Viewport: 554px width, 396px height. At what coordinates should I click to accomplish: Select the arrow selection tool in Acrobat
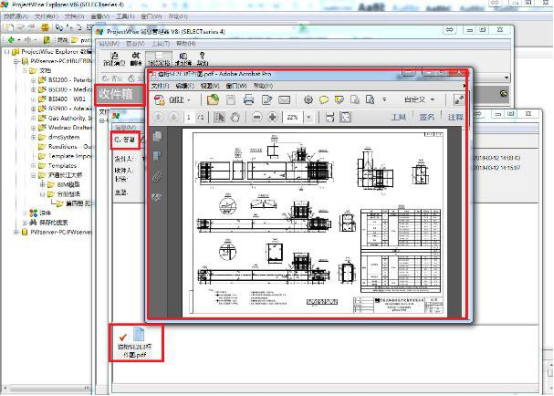(x=219, y=117)
